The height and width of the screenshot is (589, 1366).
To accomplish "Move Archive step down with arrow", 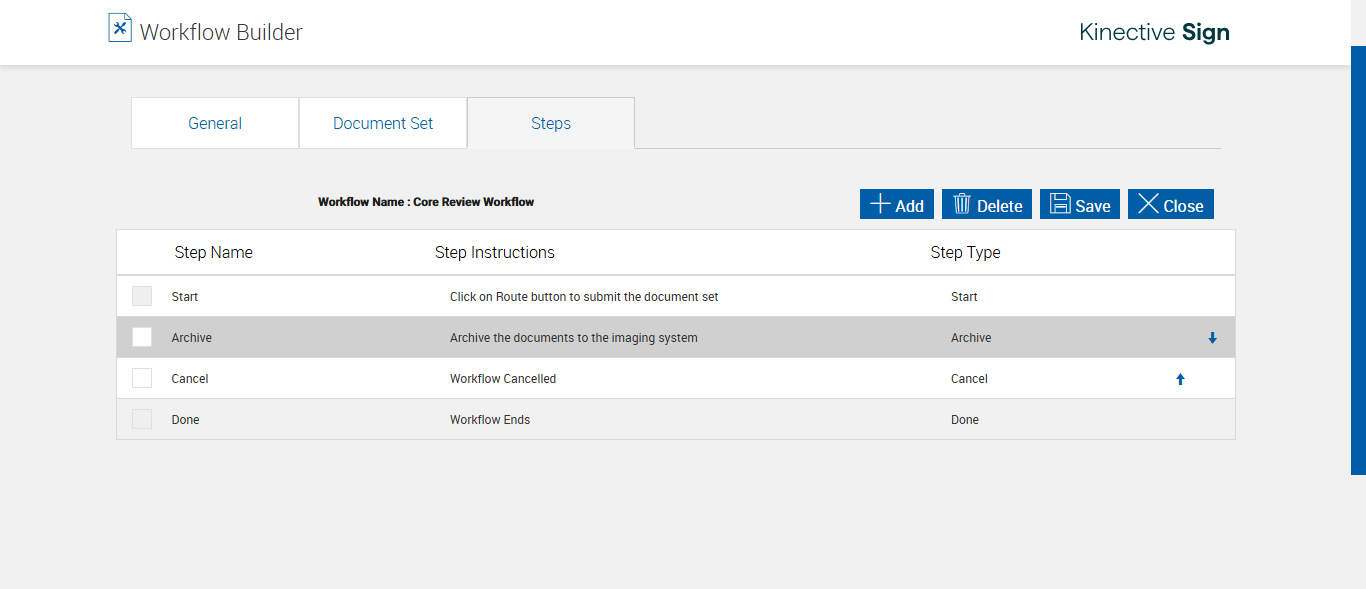I will click(1212, 338).
